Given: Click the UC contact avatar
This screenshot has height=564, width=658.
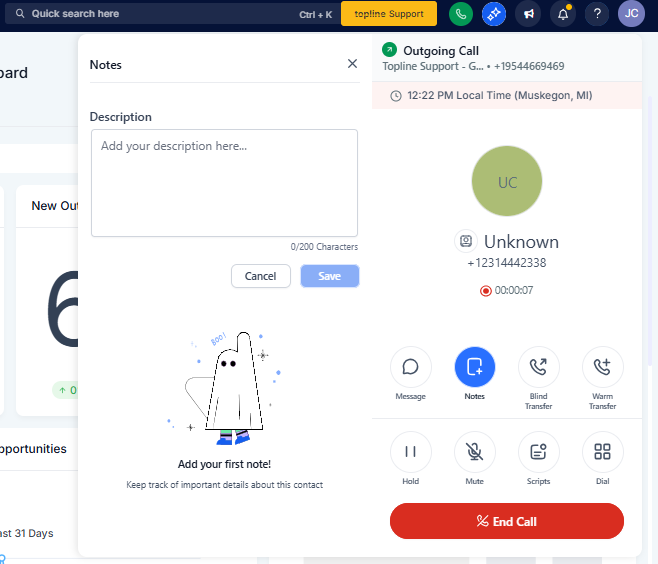Looking at the screenshot, I should [x=507, y=181].
